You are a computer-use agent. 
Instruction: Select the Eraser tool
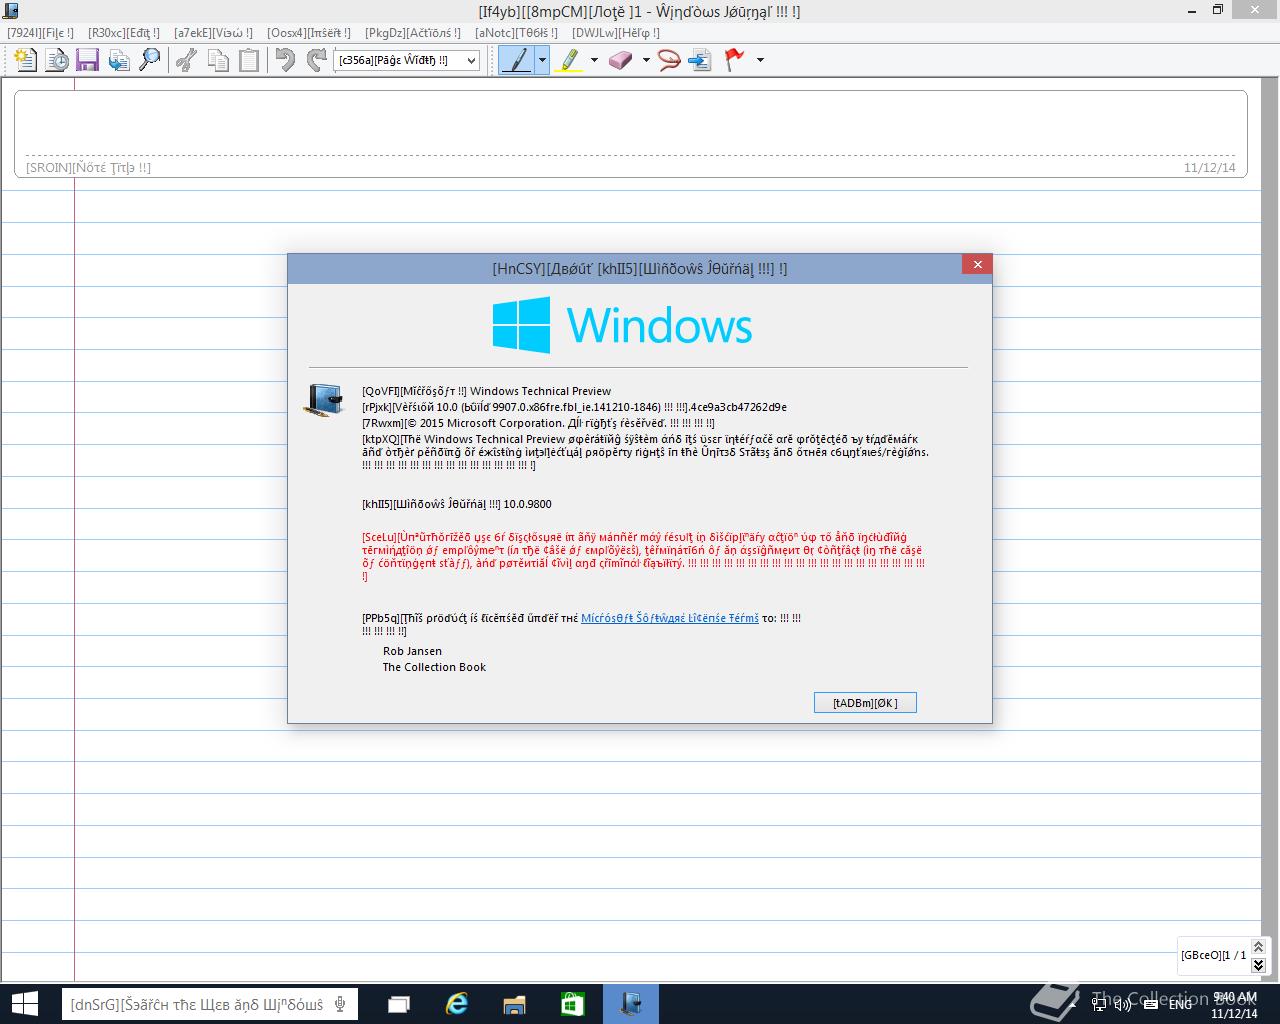(620, 60)
